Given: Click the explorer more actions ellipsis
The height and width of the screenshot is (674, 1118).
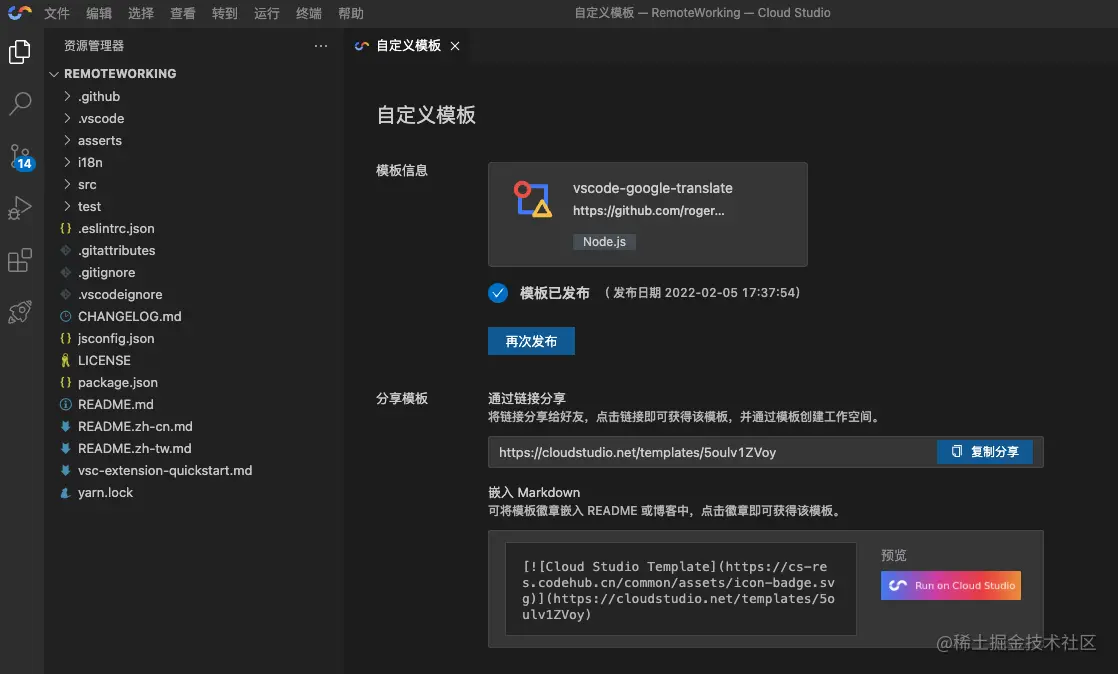Looking at the screenshot, I should (x=321, y=46).
